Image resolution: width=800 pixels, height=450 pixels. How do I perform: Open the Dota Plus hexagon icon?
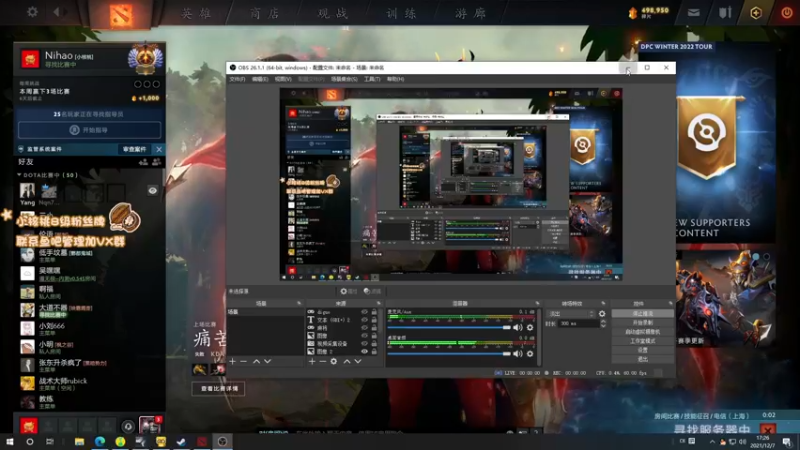[756, 13]
